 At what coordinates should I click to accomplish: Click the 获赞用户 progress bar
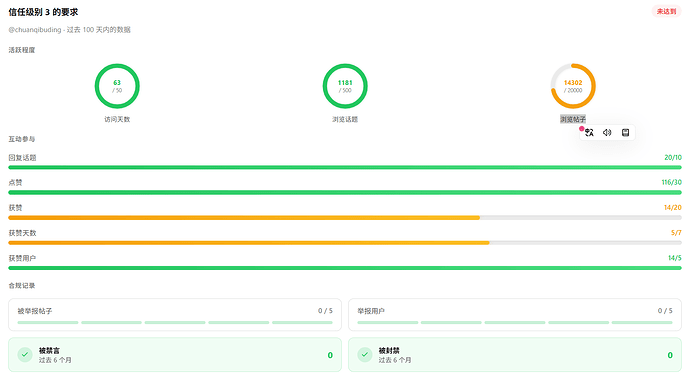[345, 268]
